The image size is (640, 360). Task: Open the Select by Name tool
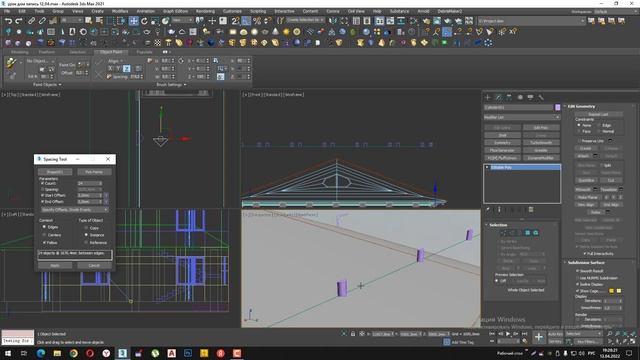tap(99, 21)
